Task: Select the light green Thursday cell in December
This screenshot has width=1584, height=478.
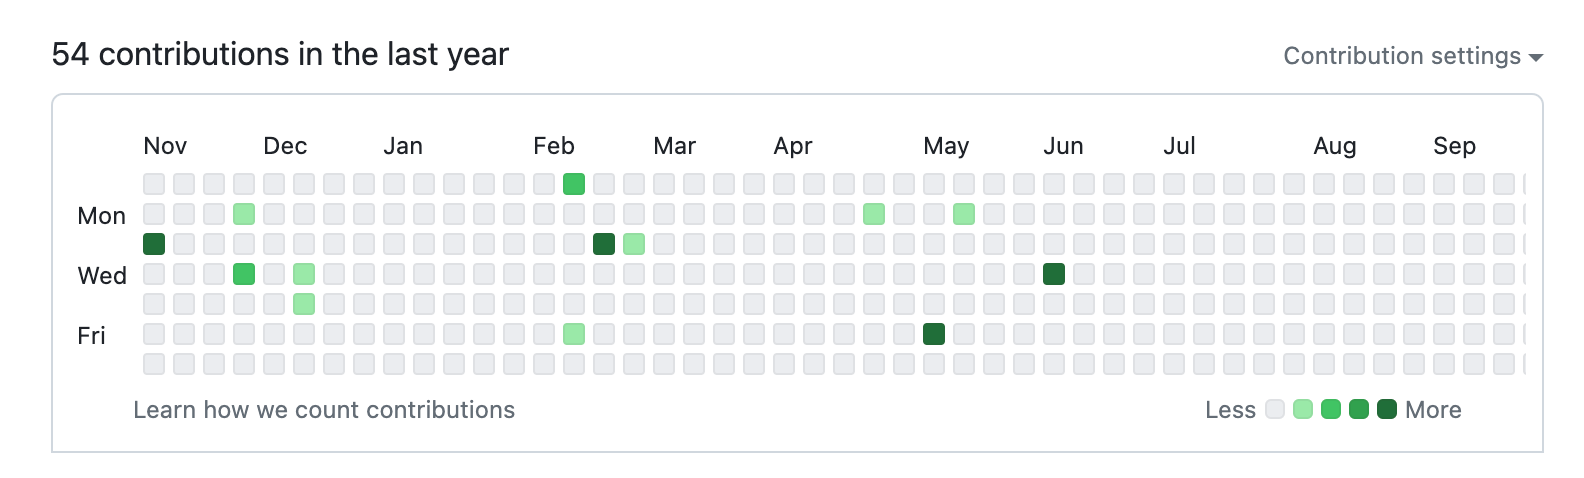Action: click(304, 304)
